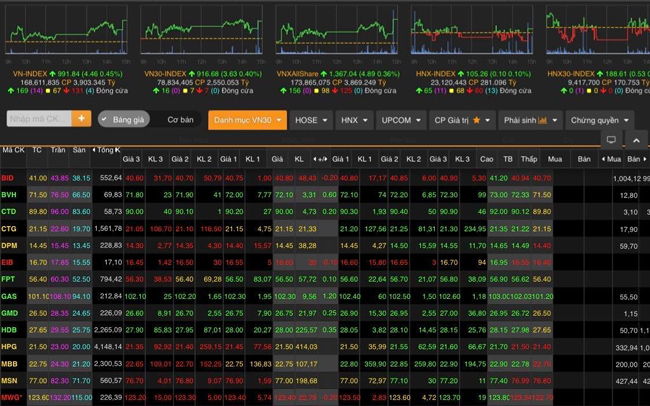This screenshot has height=406, width=650.
Task: Select the FPT stock symbol row
Action: pyautogui.click(x=8, y=279)
